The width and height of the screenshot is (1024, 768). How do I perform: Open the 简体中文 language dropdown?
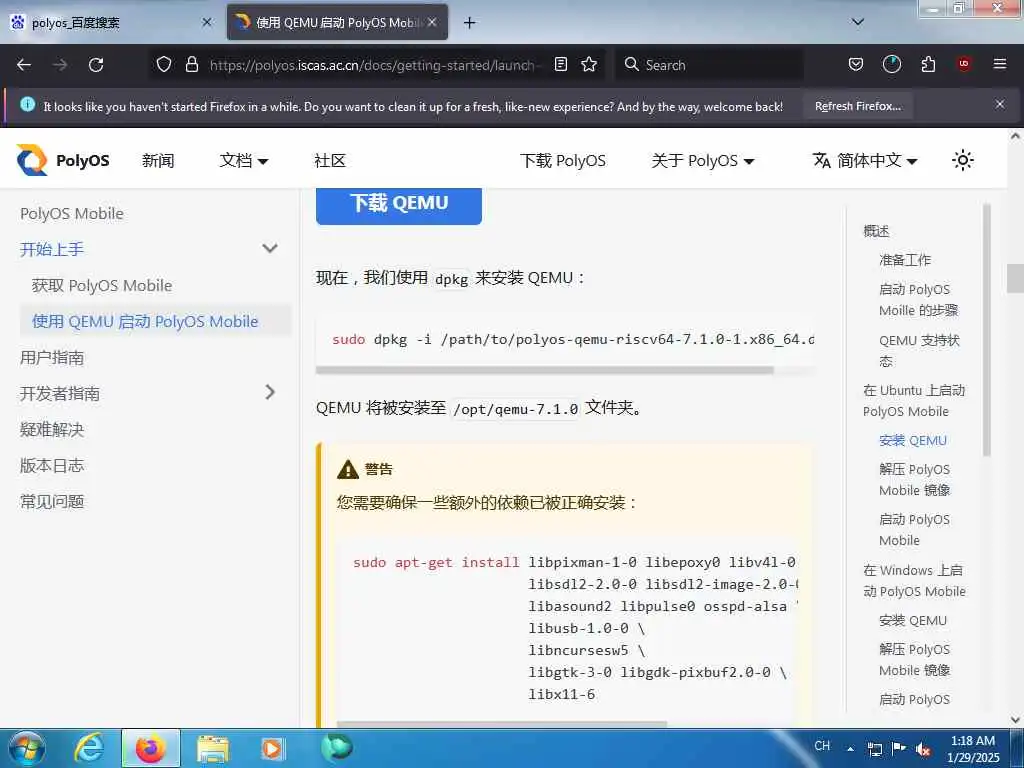click(865, 161)
